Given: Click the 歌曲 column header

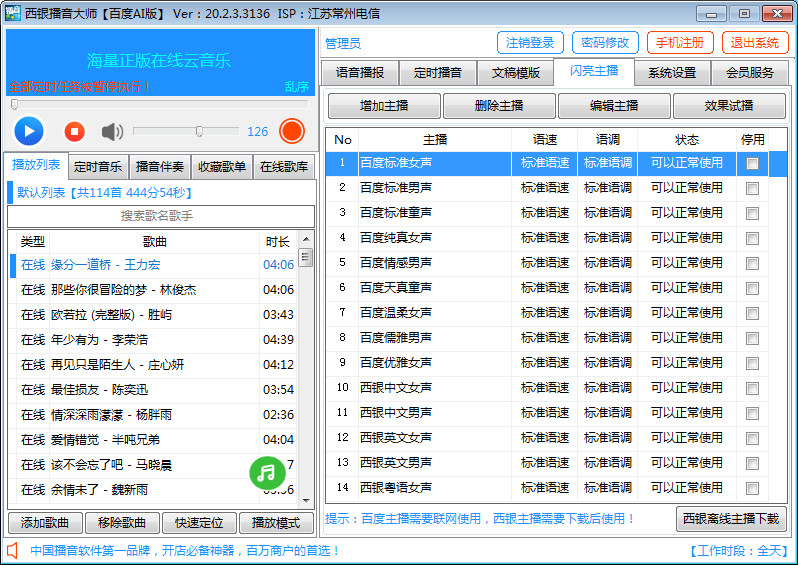Looking at the screenshot, I should [155, 242].
